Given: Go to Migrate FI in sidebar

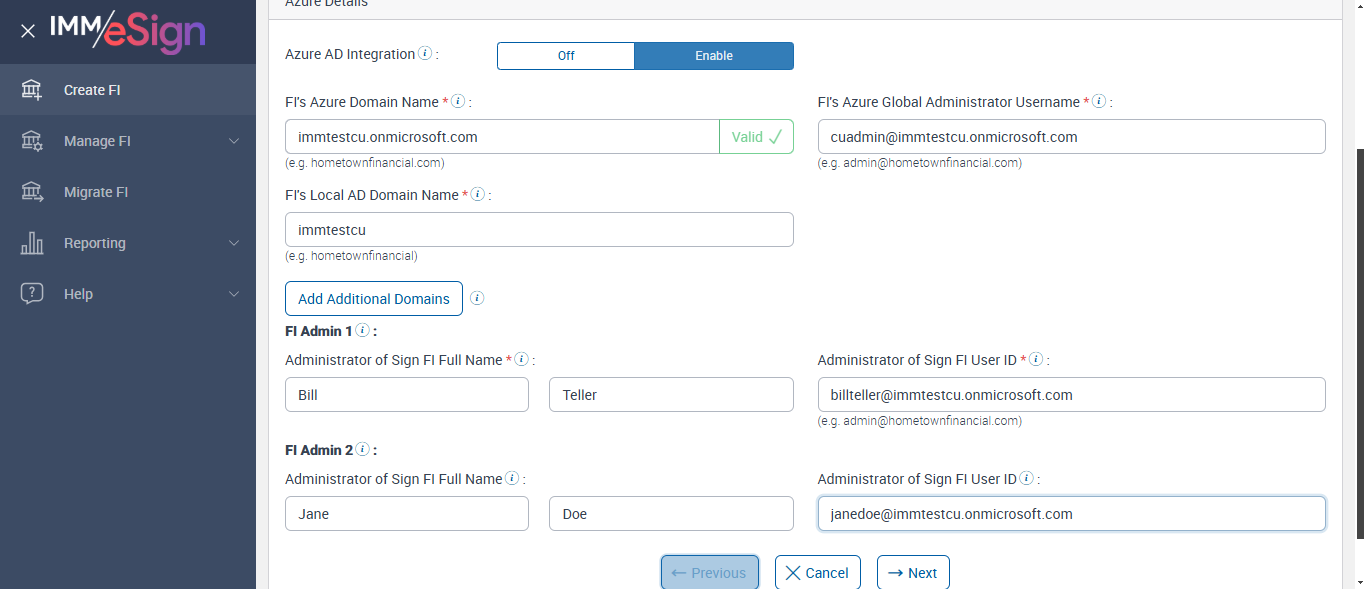Looking at the screenshot, I should (96, 192).
